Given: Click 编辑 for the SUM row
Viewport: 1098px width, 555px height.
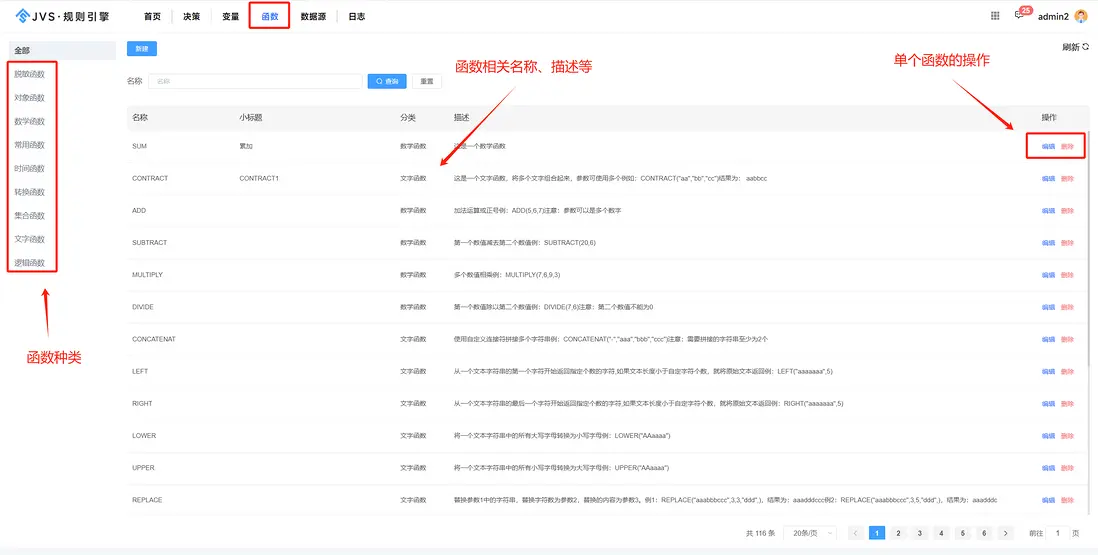Looking at the screenshot, I should [1048, 146].
